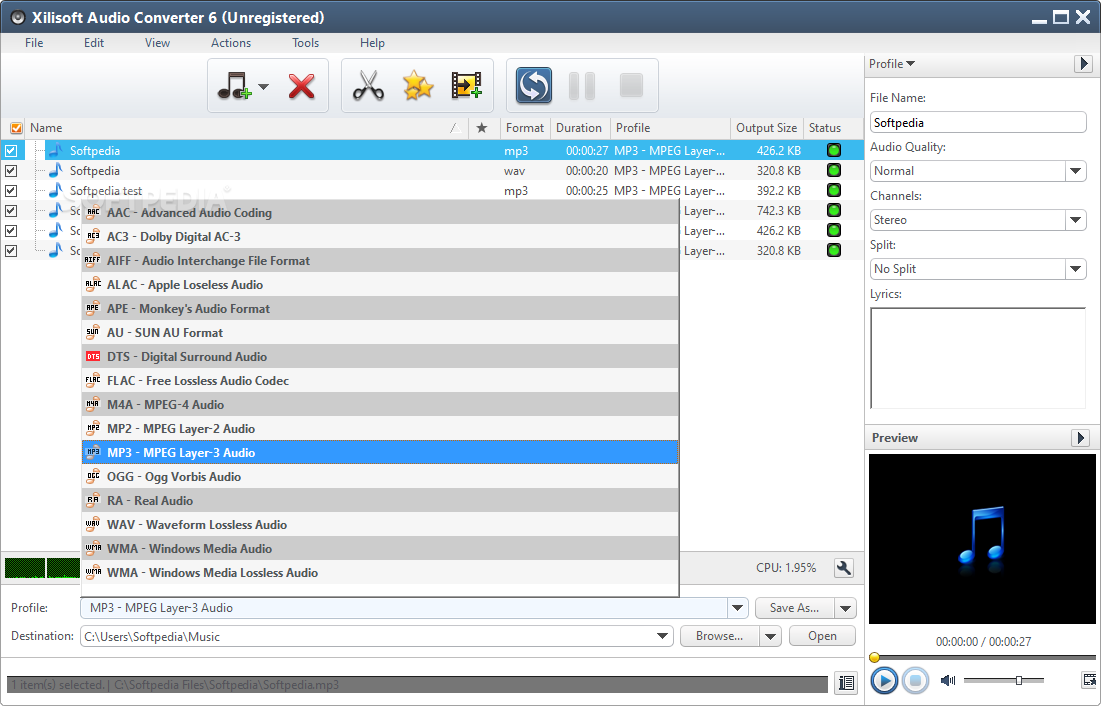Toggle checkbox of fifth row, 426.2 KB
This screenshot has height=706, width=1101.
[x=11, y=230]
